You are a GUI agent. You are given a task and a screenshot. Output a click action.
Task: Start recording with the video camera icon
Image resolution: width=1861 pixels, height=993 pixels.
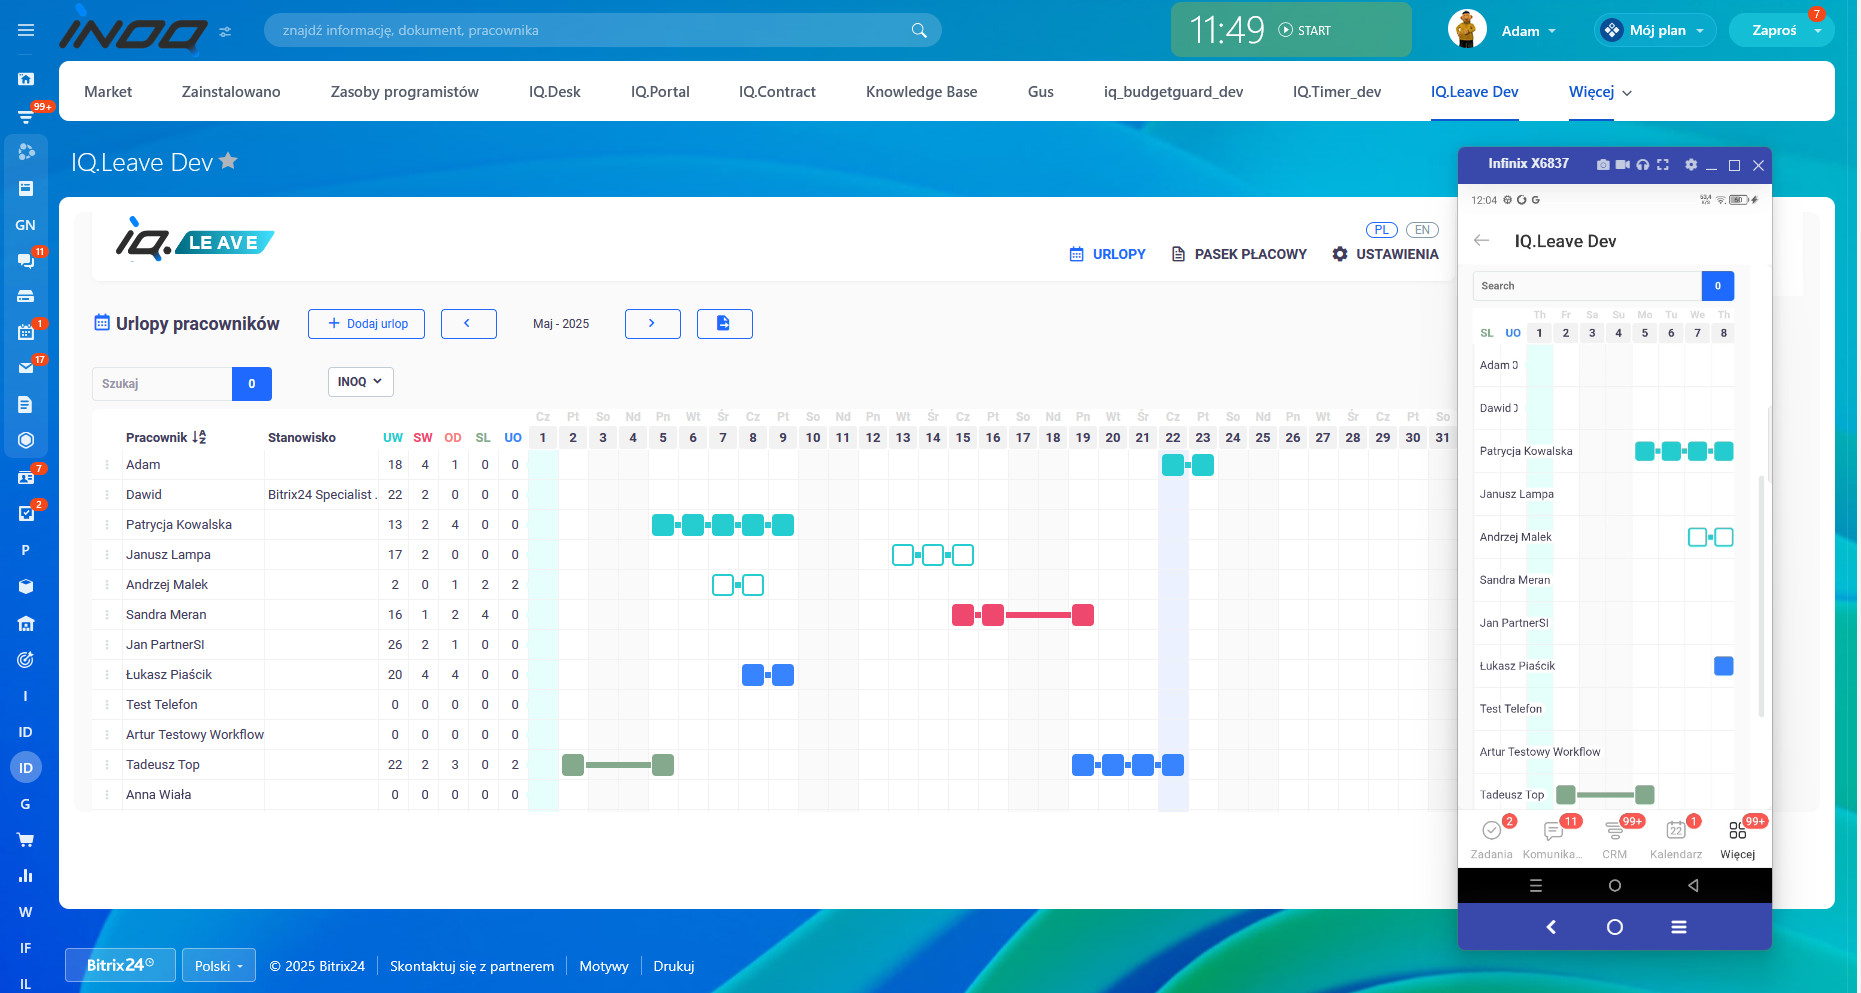point(1623,165)
